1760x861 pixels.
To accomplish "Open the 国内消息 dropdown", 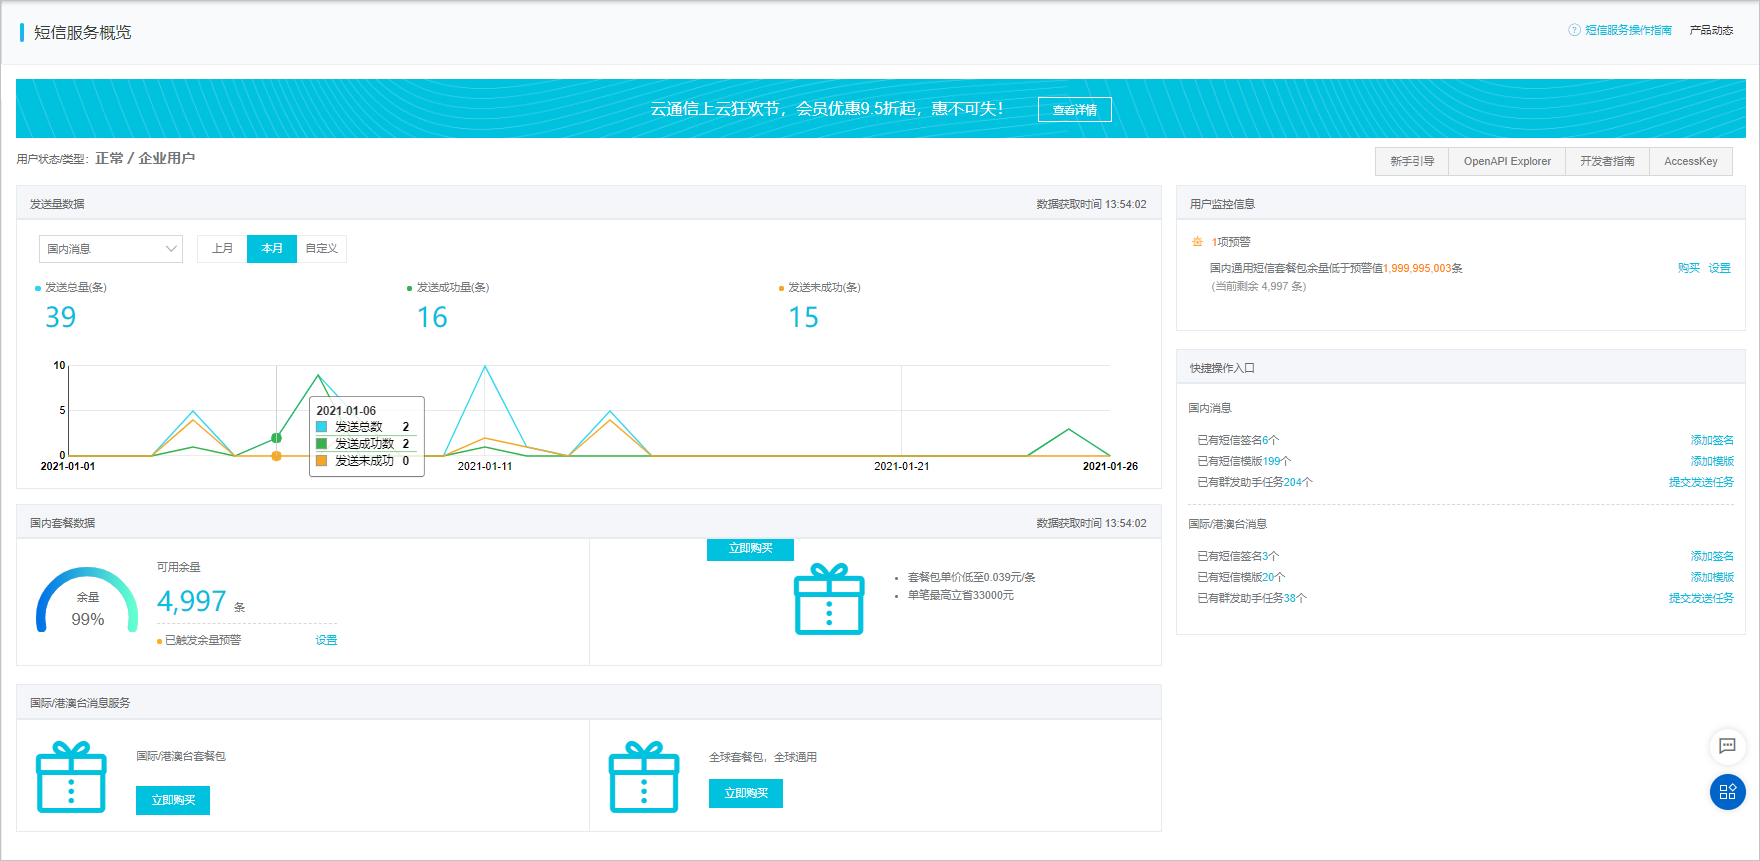I will tap(111, 248).
